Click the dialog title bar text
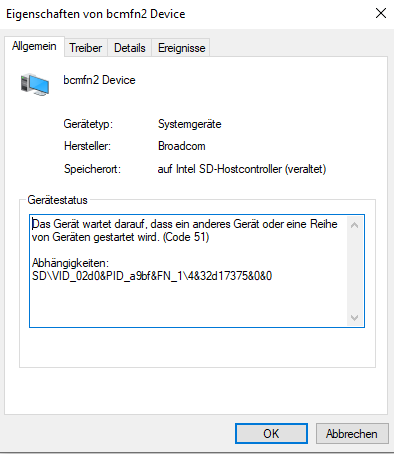Screen dimensions: 394x454 coord(96,14)
